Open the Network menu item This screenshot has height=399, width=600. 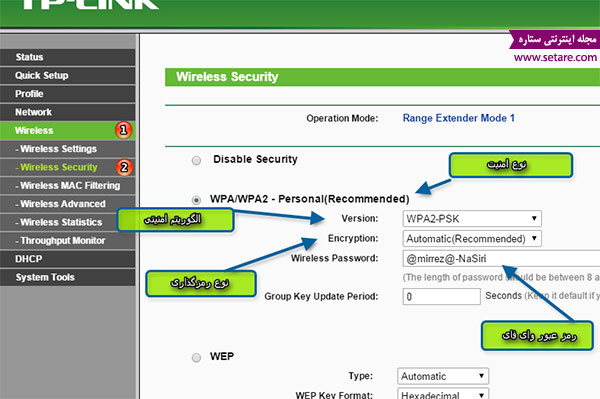click(x=67, y=112)
